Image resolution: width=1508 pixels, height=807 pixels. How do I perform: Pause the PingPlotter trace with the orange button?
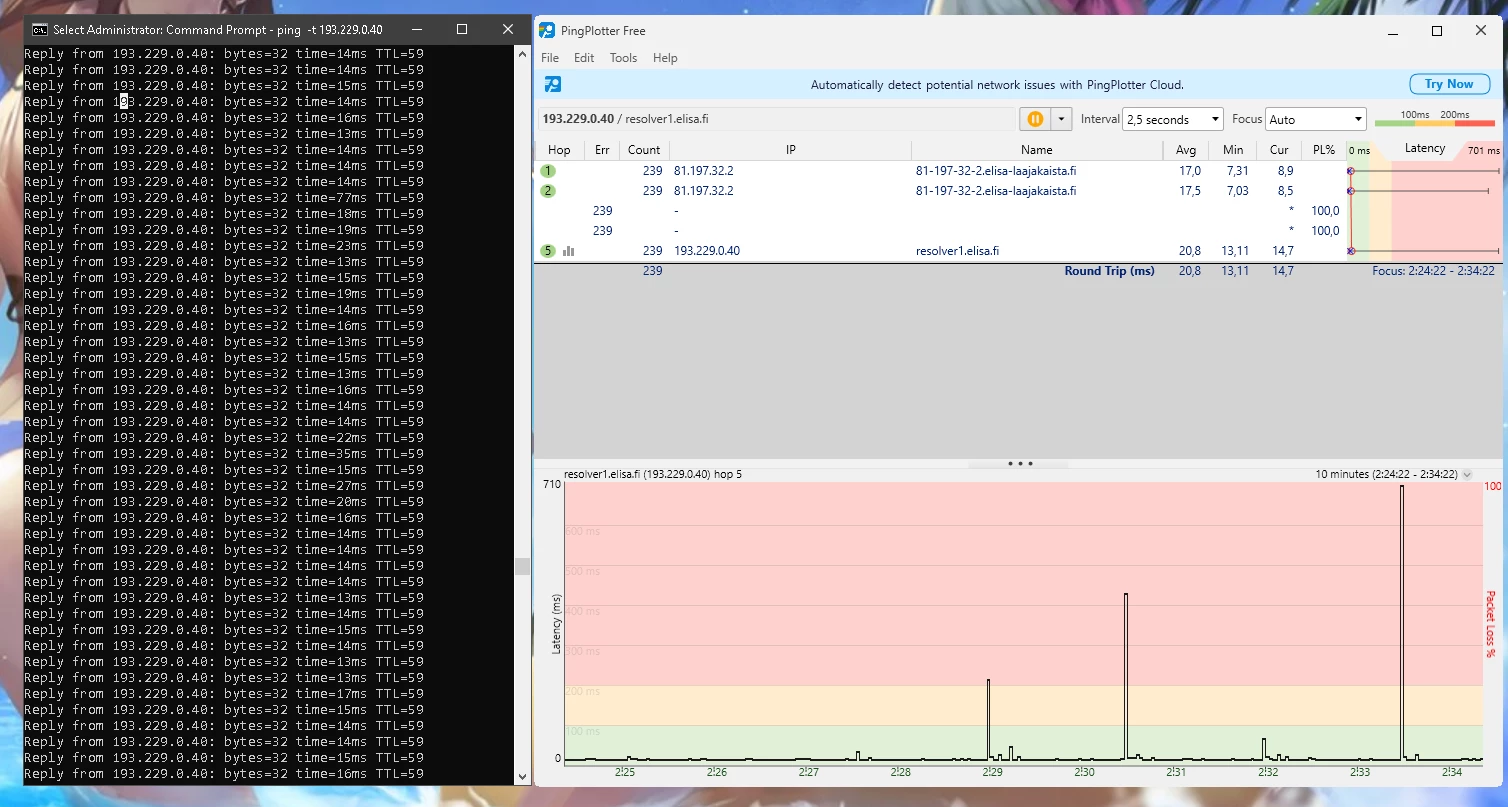click(1035, 119)
